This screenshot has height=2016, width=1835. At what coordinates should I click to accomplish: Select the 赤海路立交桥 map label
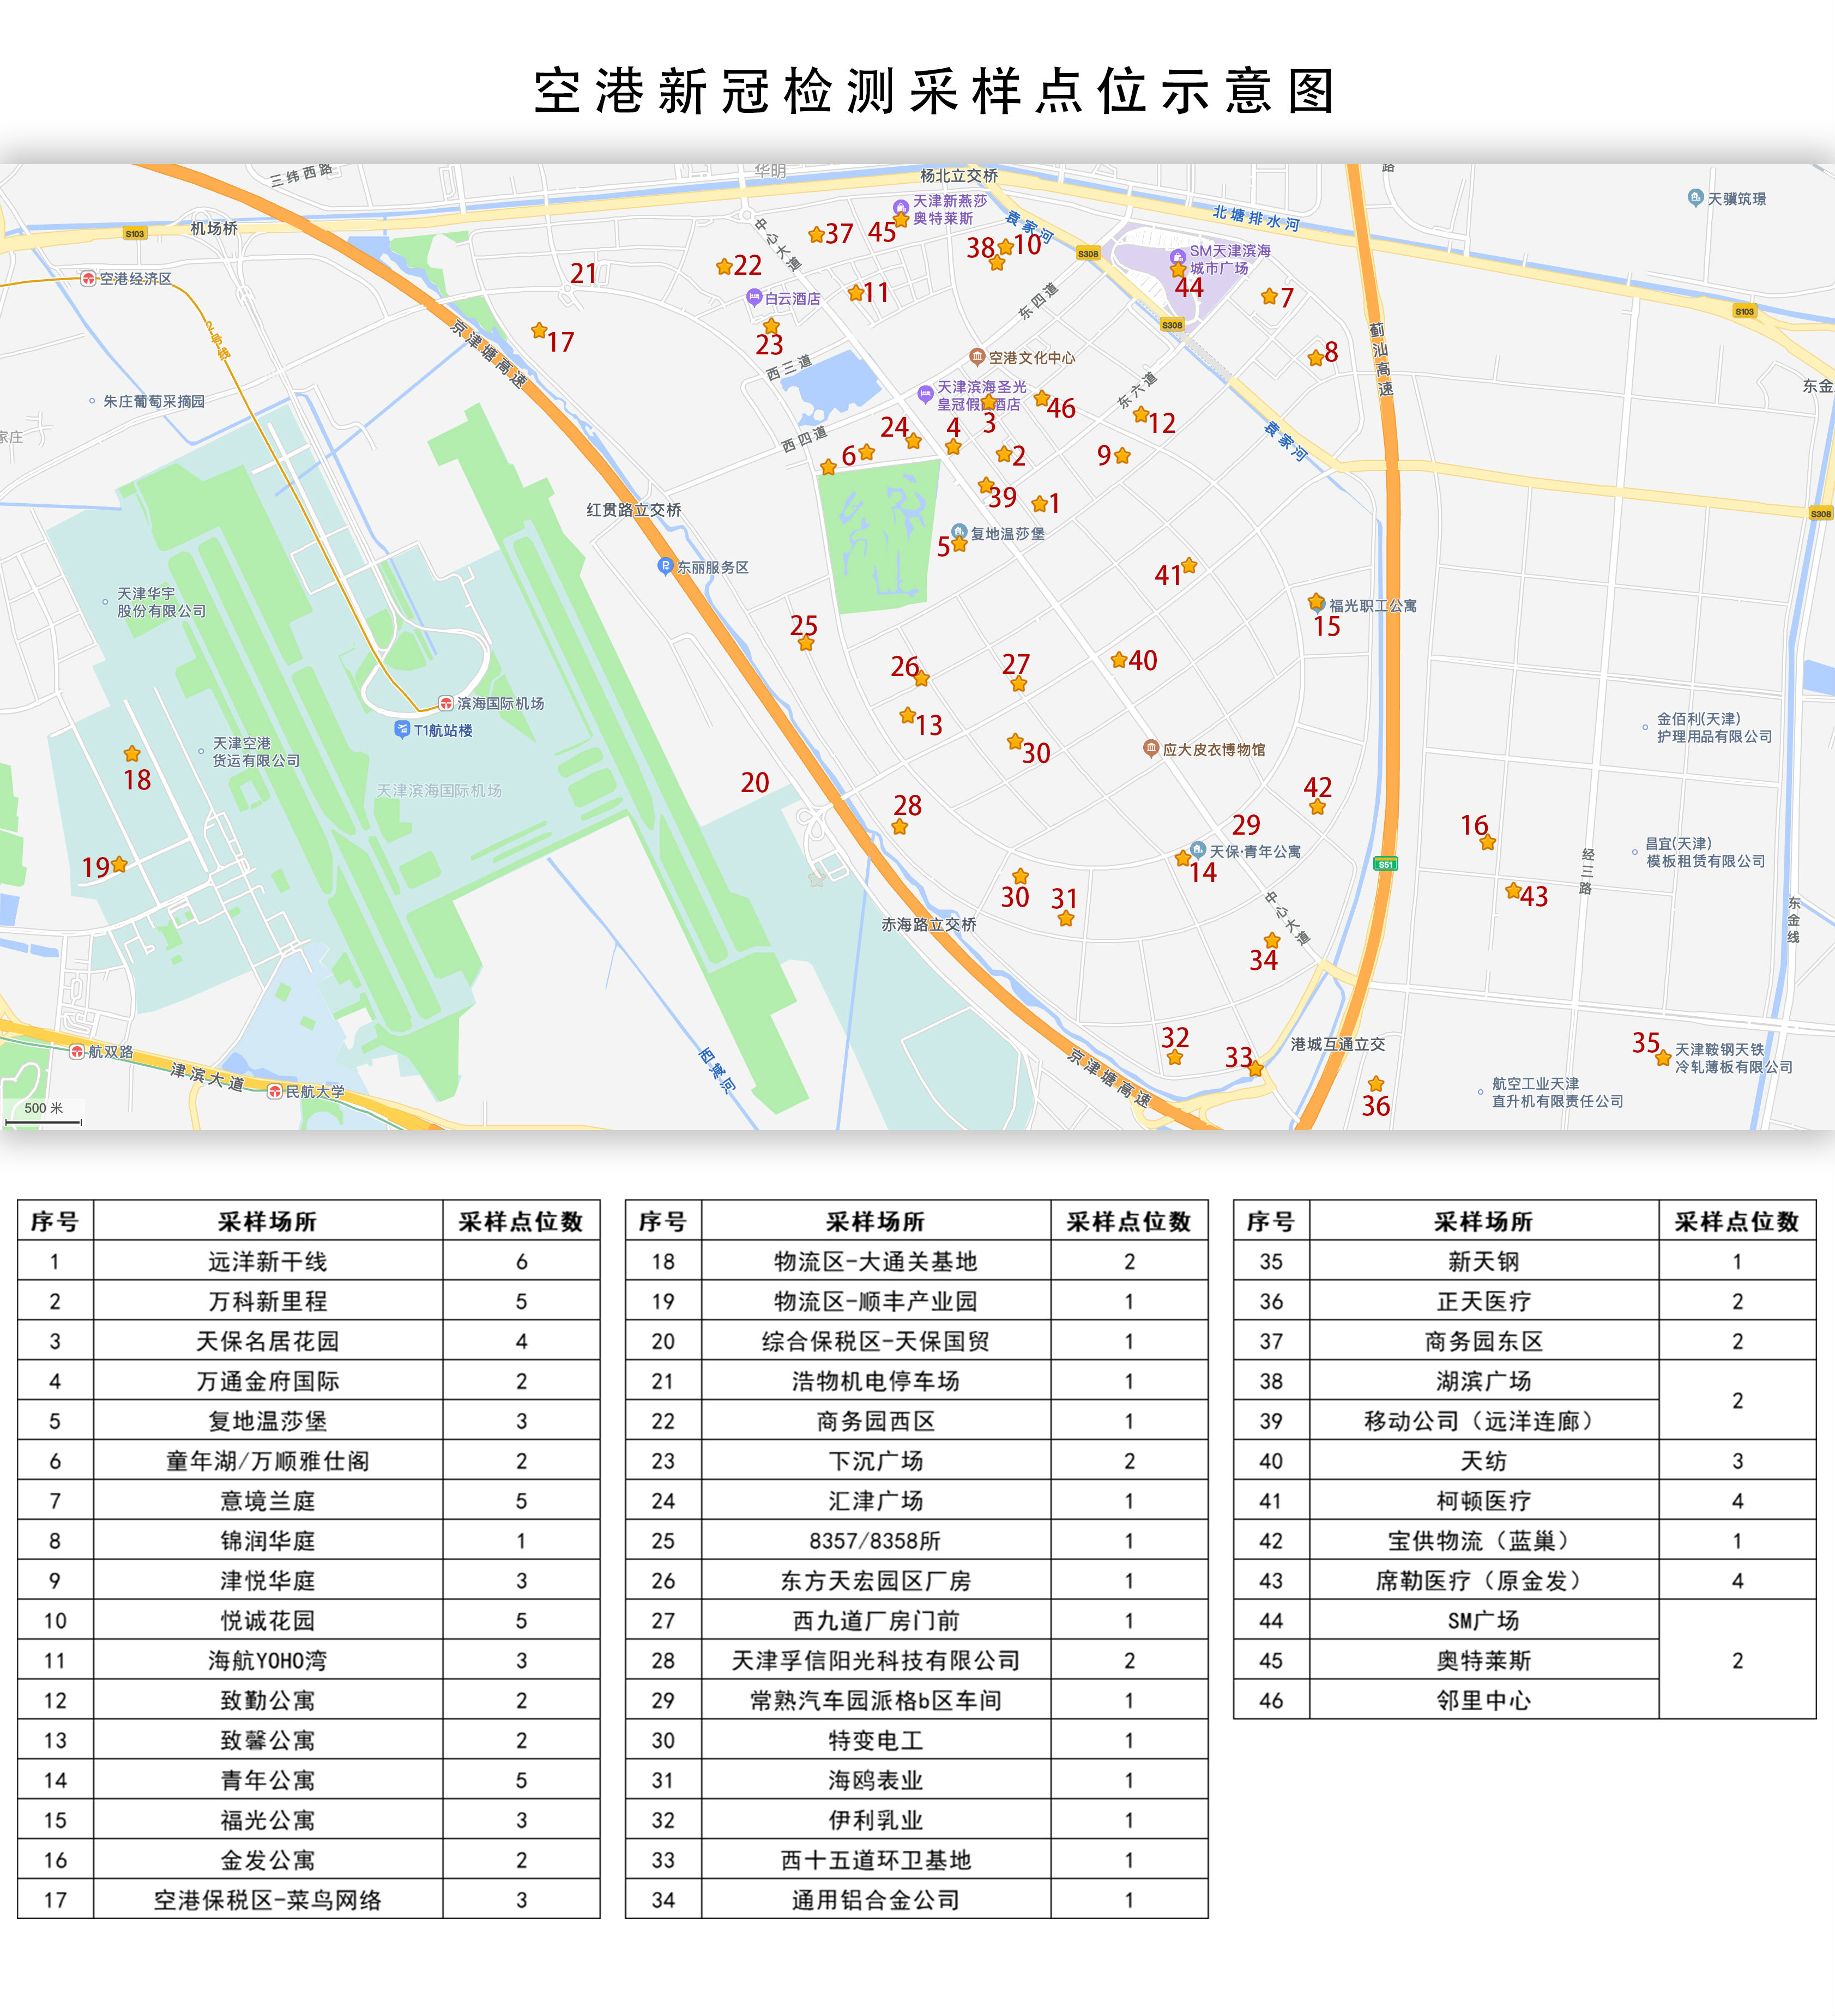[929, 924]
